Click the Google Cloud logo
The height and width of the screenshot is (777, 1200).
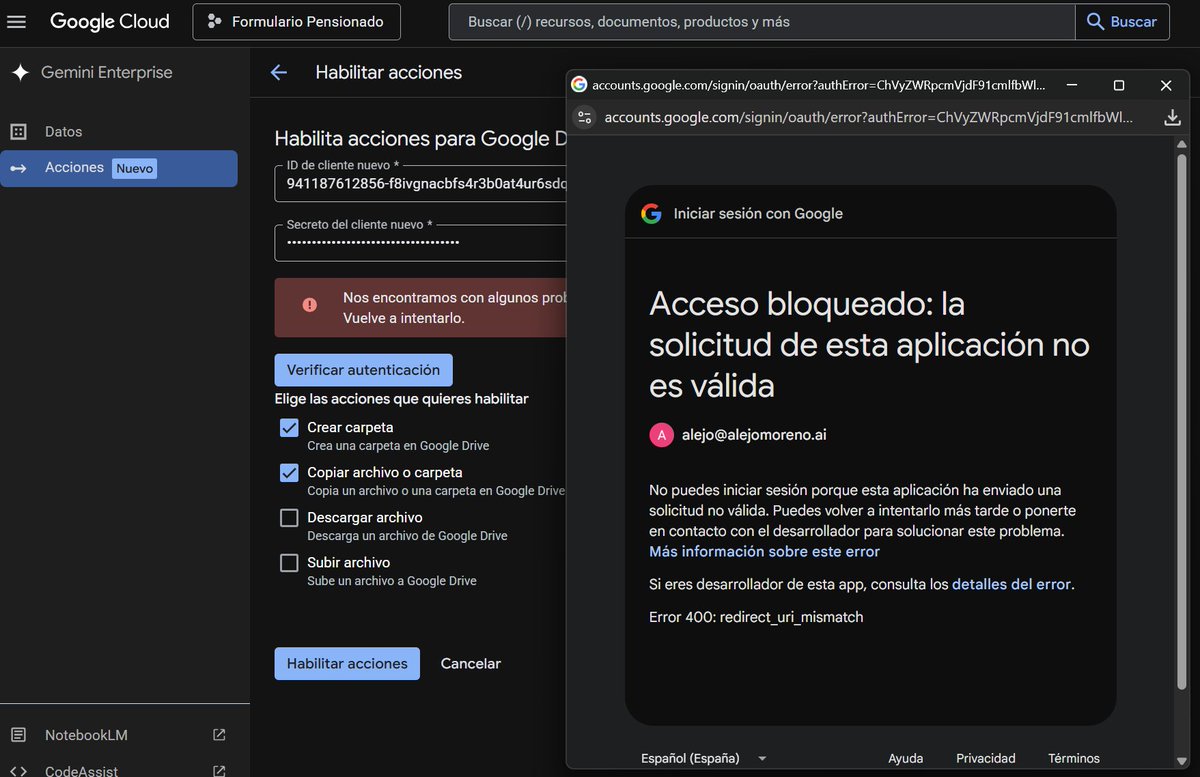(x=110, y=21)
